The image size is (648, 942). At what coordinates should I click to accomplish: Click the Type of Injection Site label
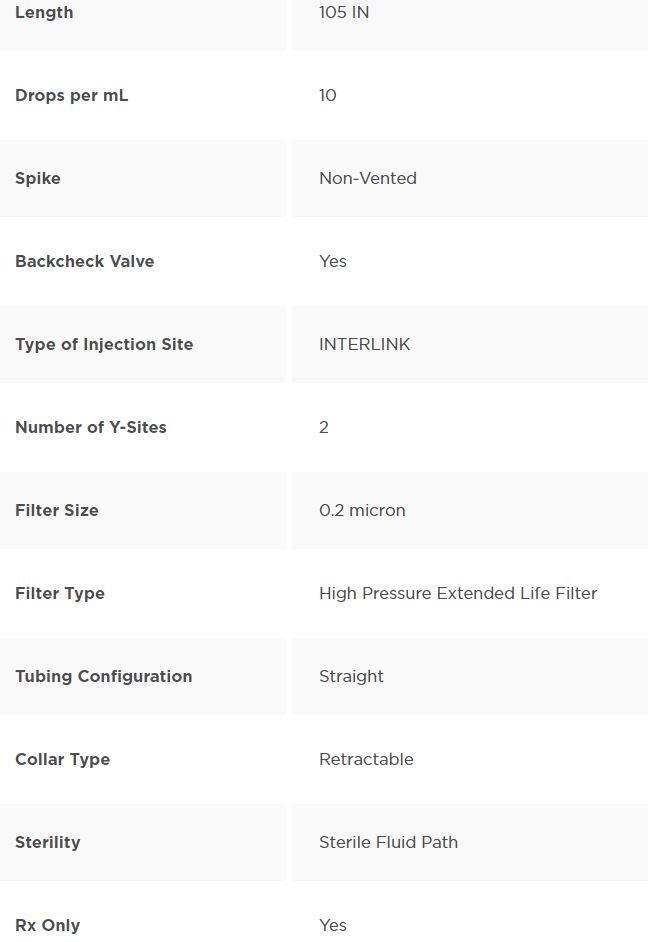click(x=104, y=344)
